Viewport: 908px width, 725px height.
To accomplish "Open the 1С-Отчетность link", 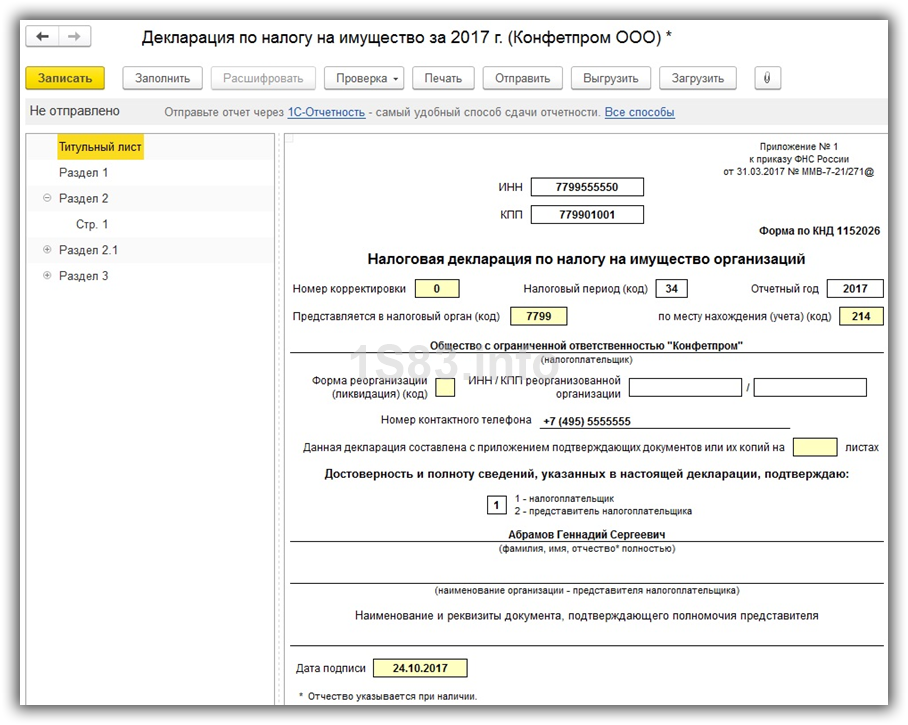I will click(326, 112).
